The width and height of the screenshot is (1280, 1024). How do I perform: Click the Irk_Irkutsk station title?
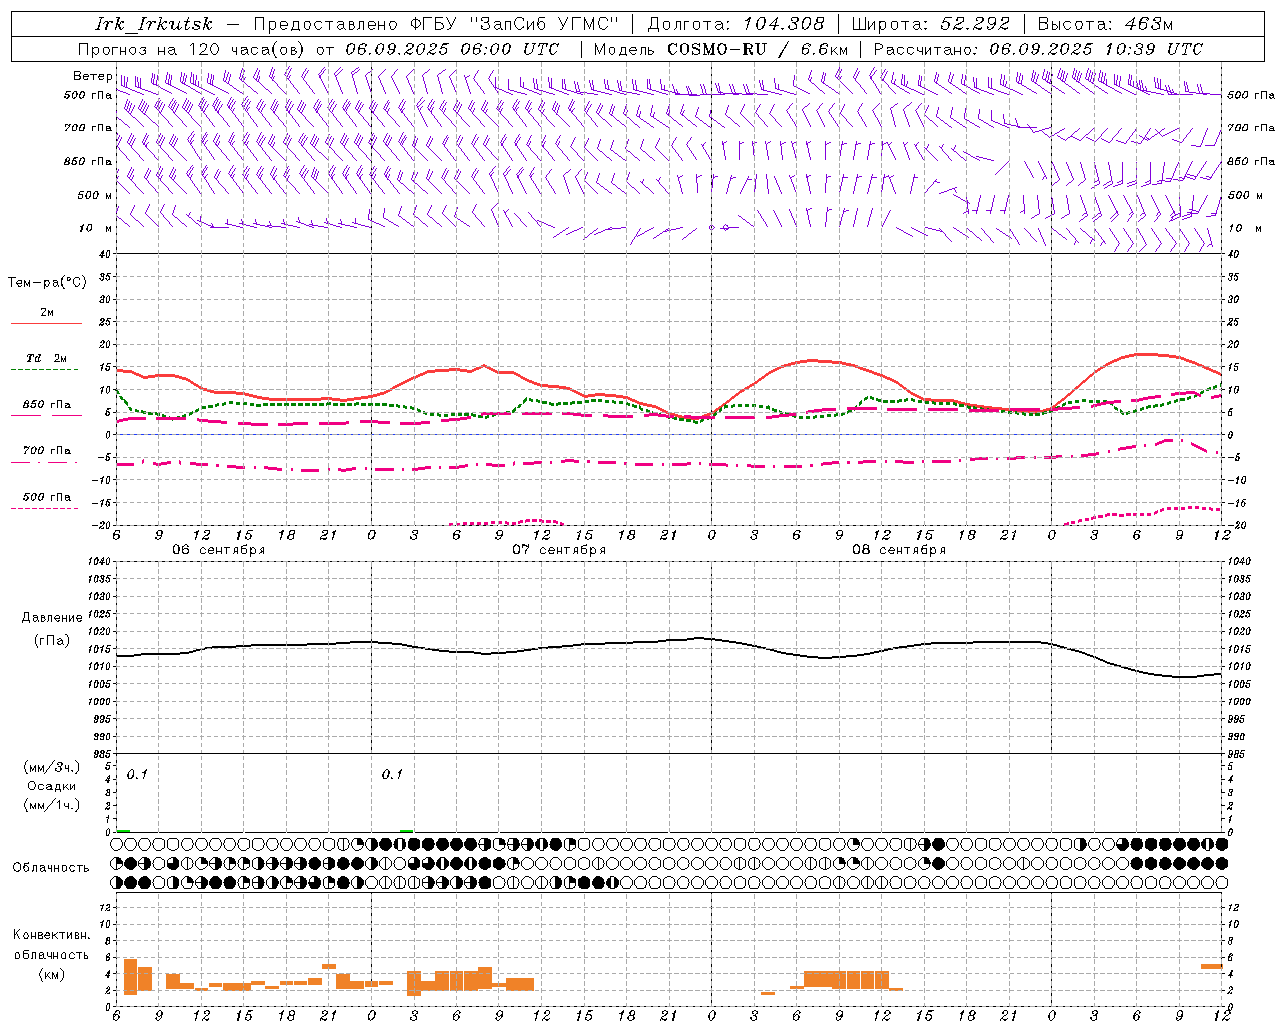click(154, 24)
